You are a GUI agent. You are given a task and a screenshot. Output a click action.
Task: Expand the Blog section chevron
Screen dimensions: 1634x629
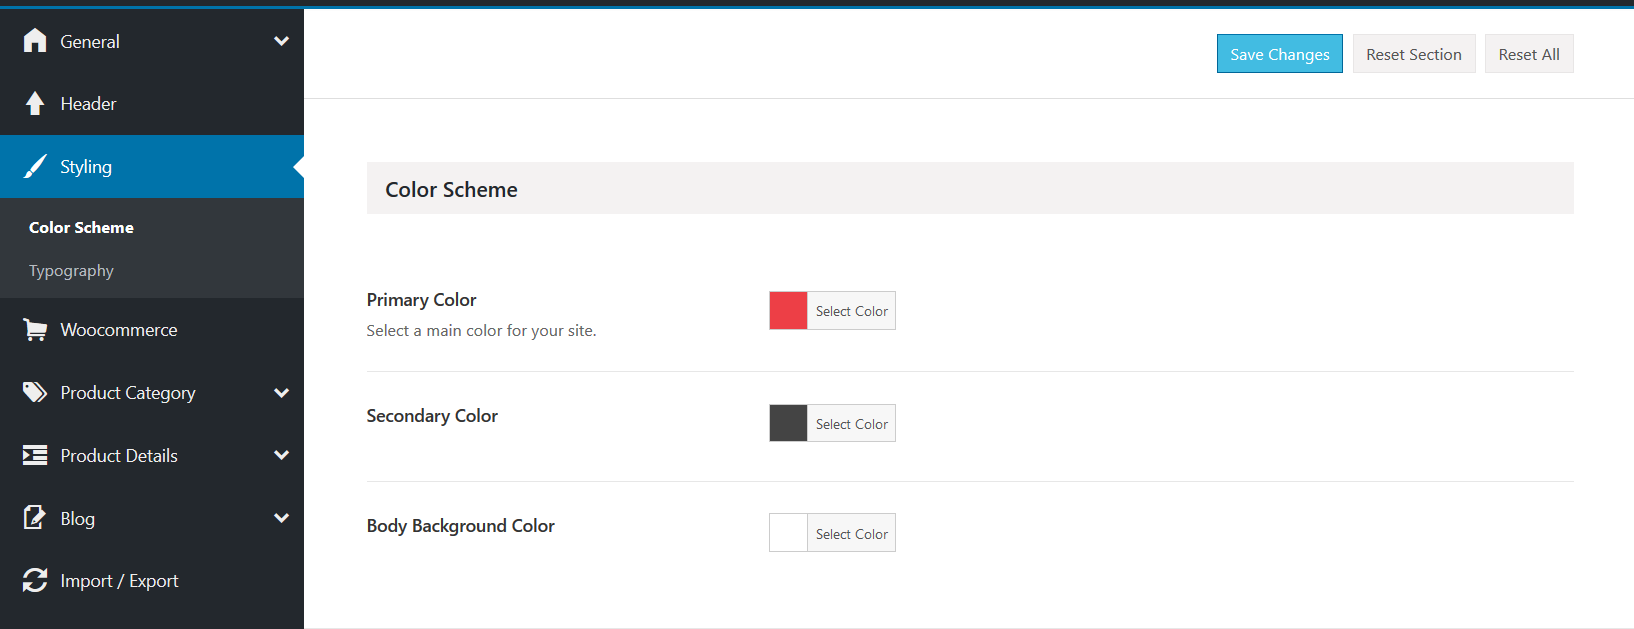(x=281, y=518)
